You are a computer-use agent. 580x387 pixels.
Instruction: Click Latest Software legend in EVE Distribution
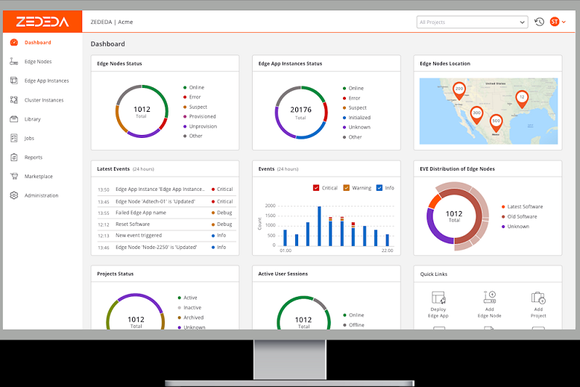(x=522, y=207)
